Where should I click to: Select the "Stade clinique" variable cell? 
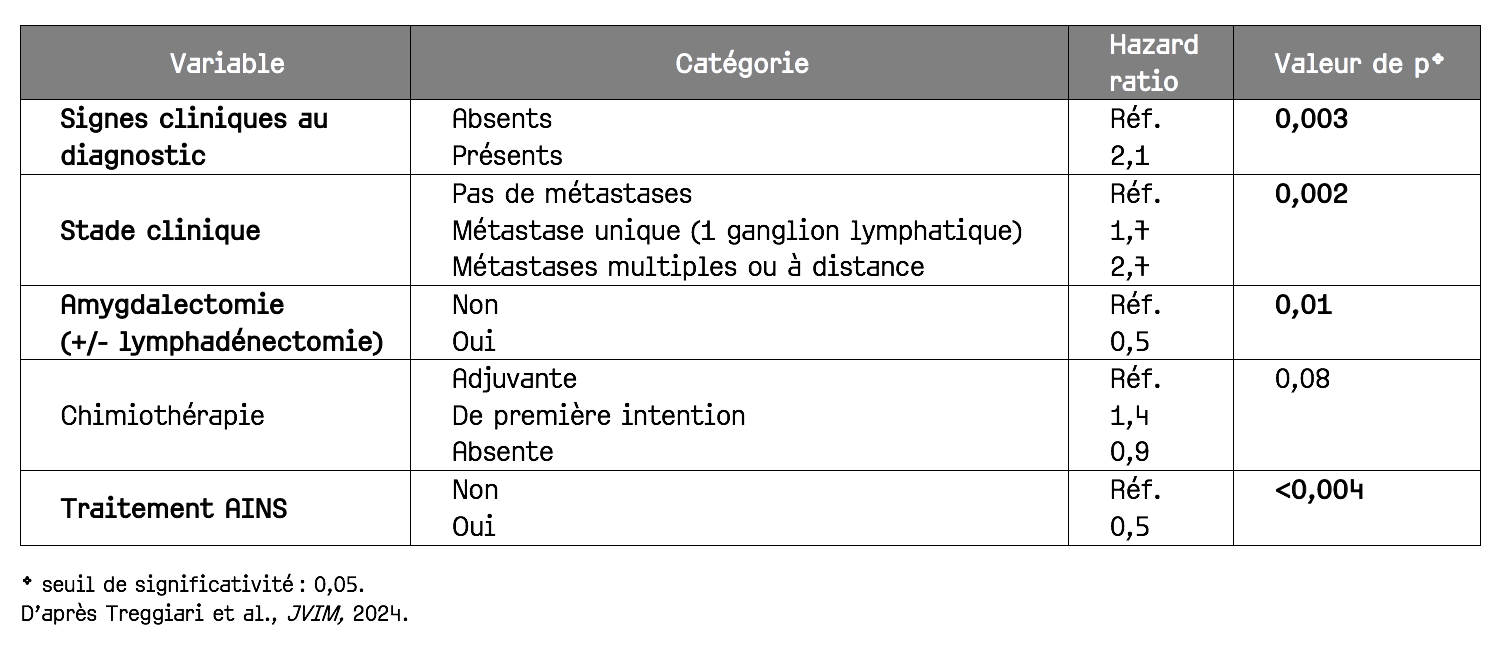coord(160,231)
